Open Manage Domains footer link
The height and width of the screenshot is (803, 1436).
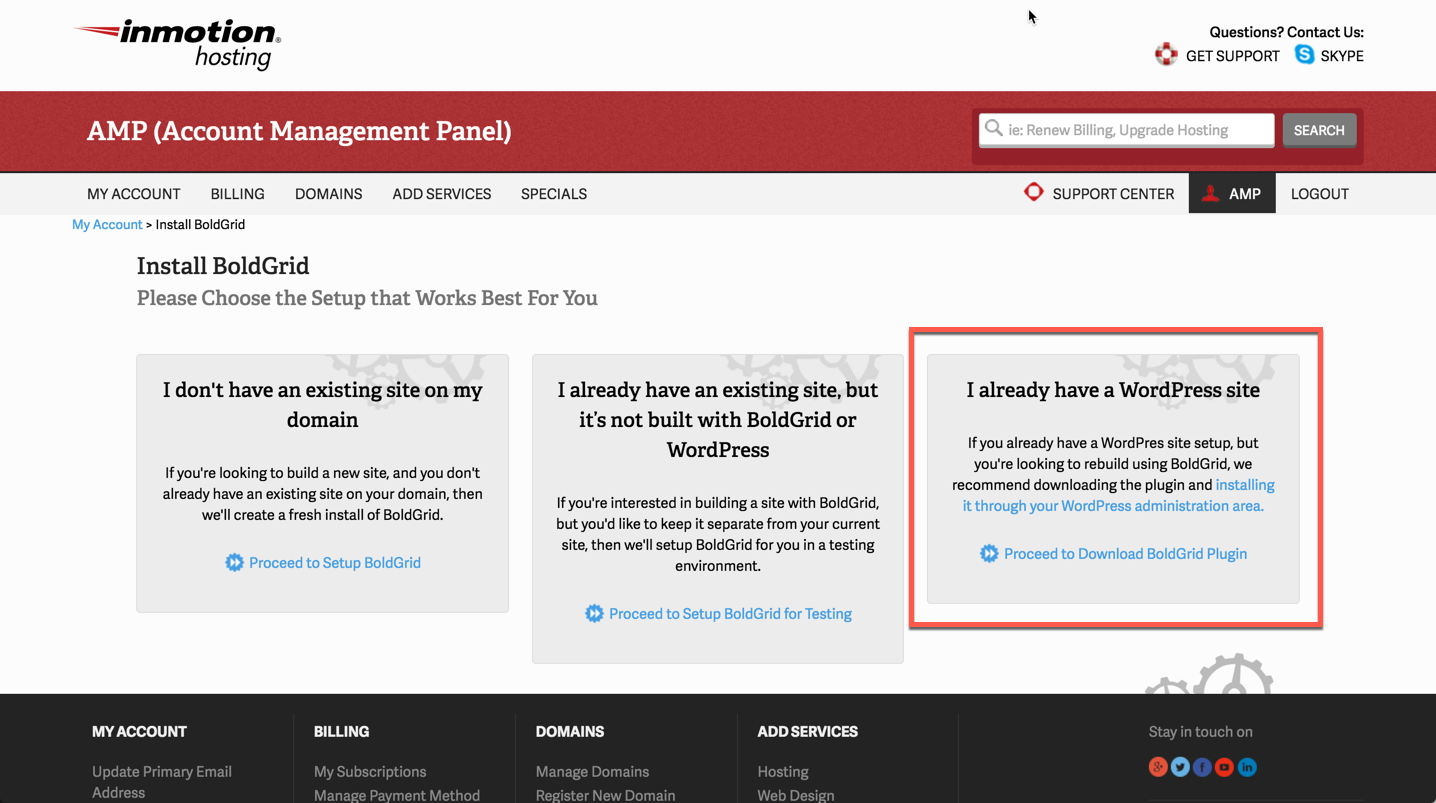pyautogui.click(x=592, y=772)
